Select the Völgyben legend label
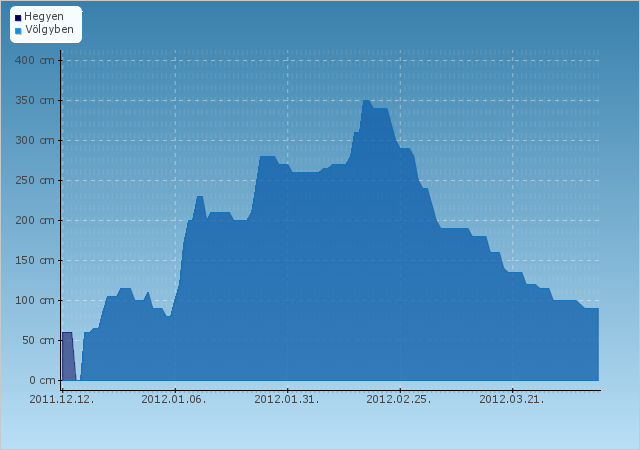The image size is (640, 450). (x=49, y=29)
